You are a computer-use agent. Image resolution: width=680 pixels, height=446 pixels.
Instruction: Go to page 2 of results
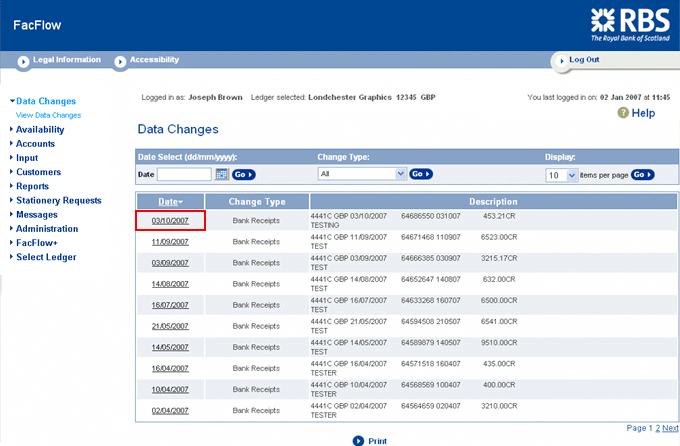[657, 428]
